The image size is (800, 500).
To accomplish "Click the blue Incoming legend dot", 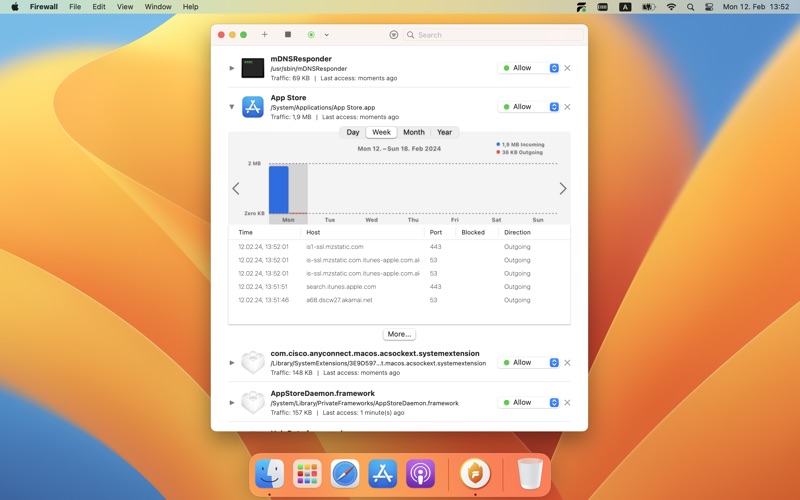I will (498, 144).
